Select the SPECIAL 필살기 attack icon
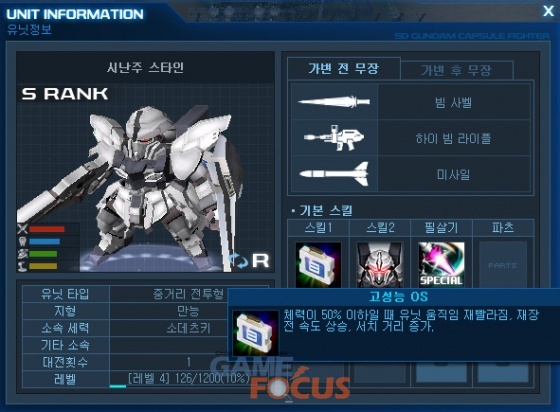 click(441, 265)
